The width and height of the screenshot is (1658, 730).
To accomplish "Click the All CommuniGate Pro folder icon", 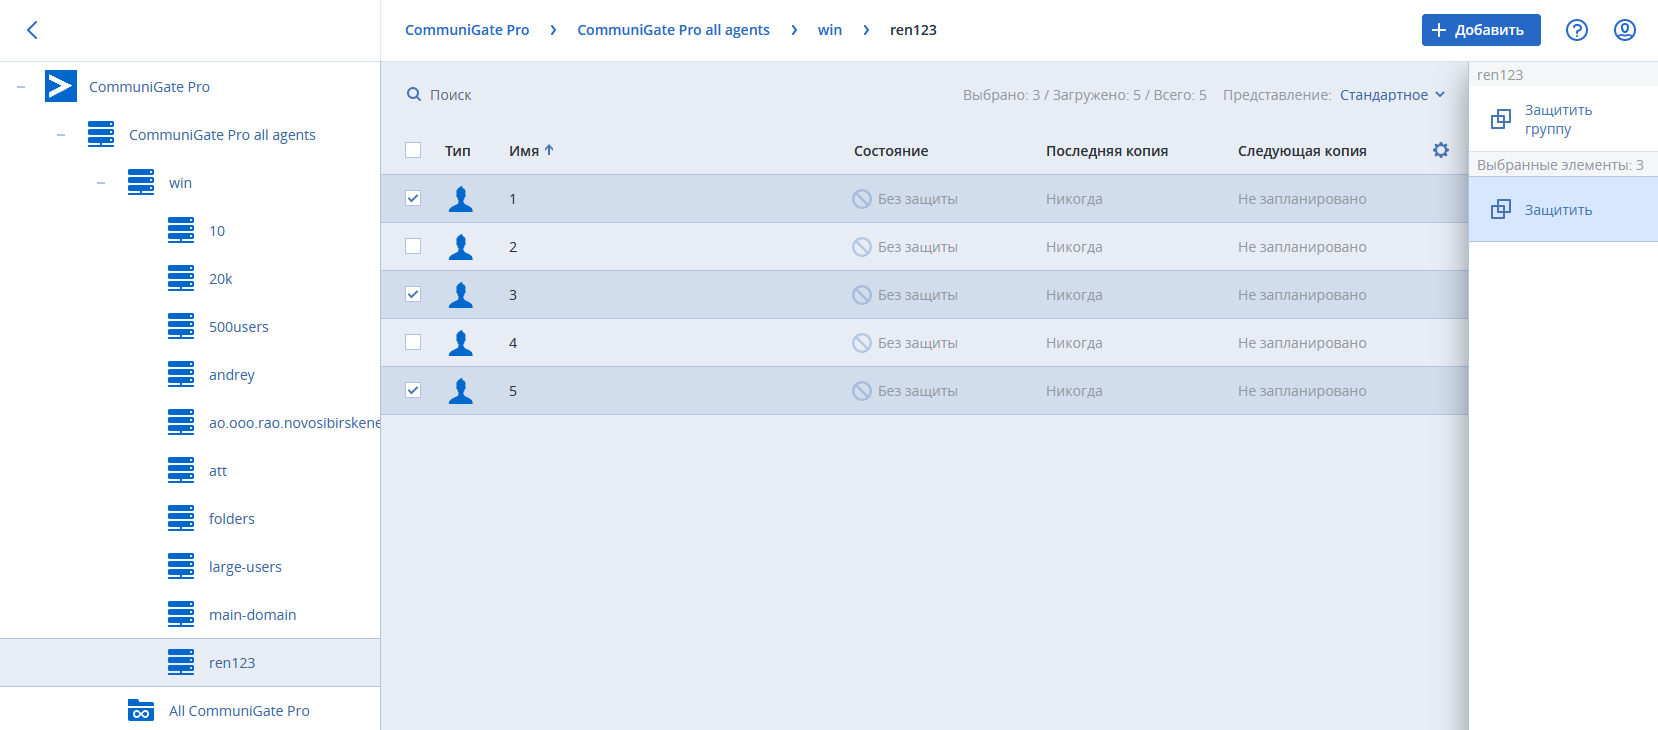I will pyautogui.click(x=141, y=711).
